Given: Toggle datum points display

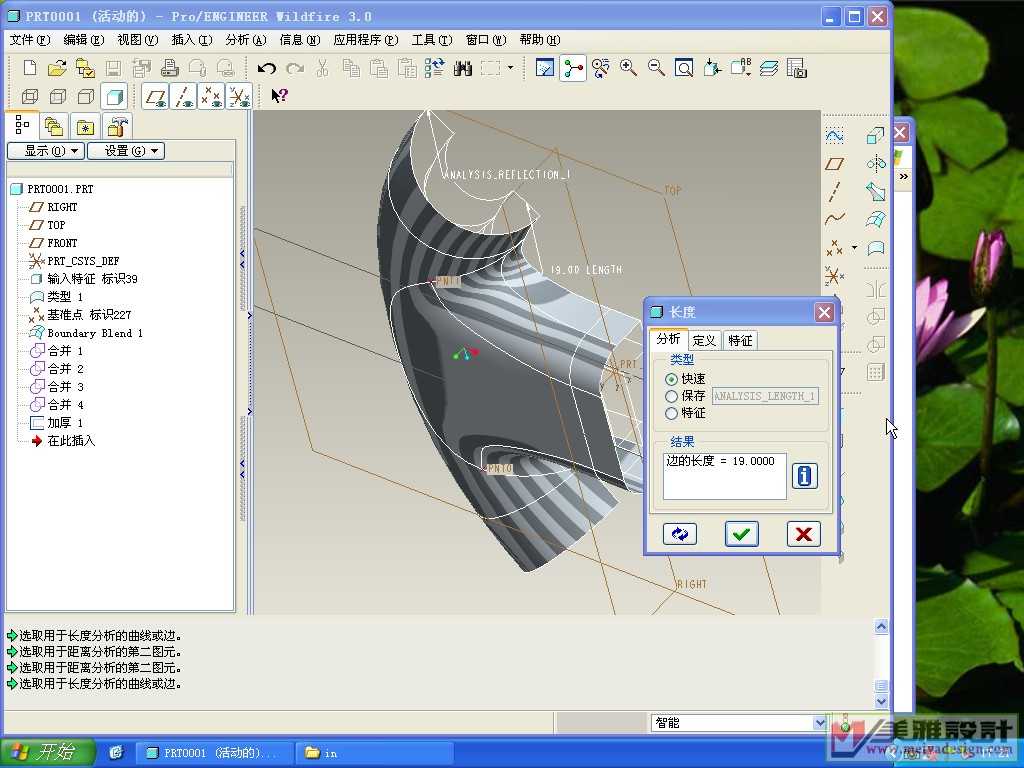Looking at the screenshot, I should [x=212, y=97].
